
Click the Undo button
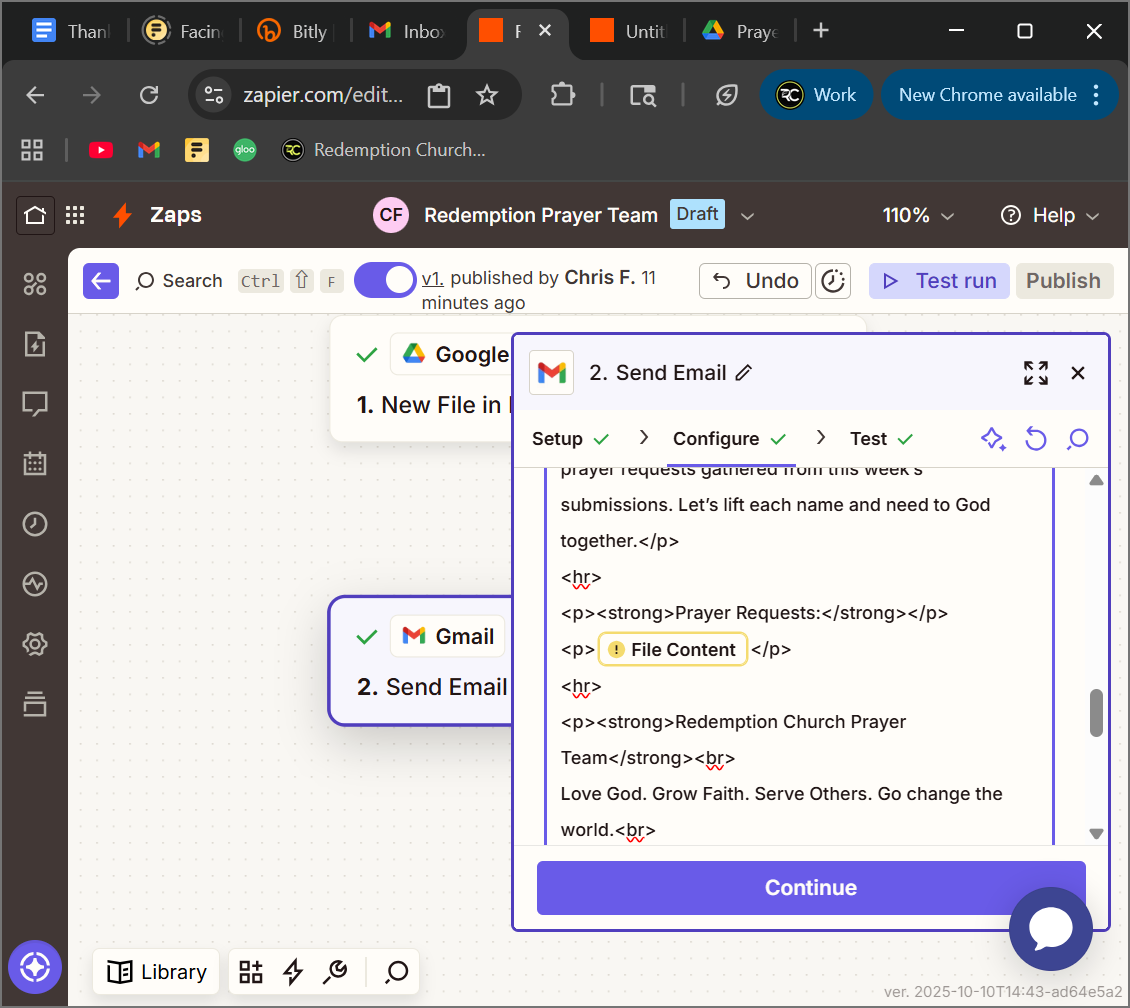coord(754,281)
